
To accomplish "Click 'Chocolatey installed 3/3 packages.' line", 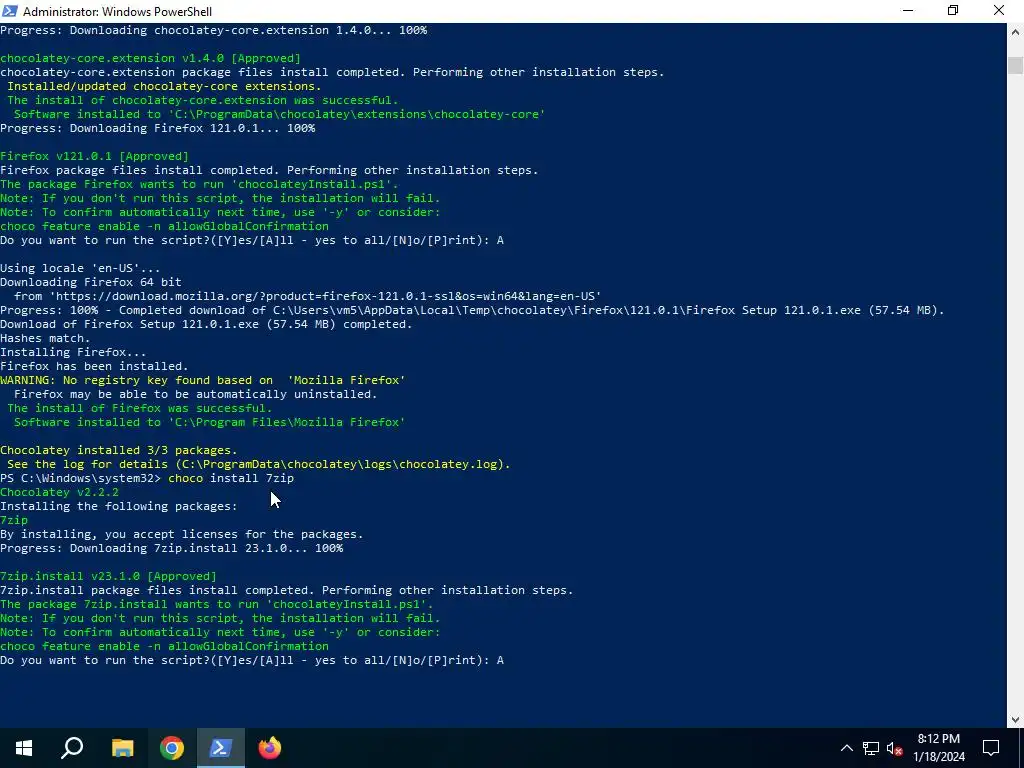I will click(119, 450).
